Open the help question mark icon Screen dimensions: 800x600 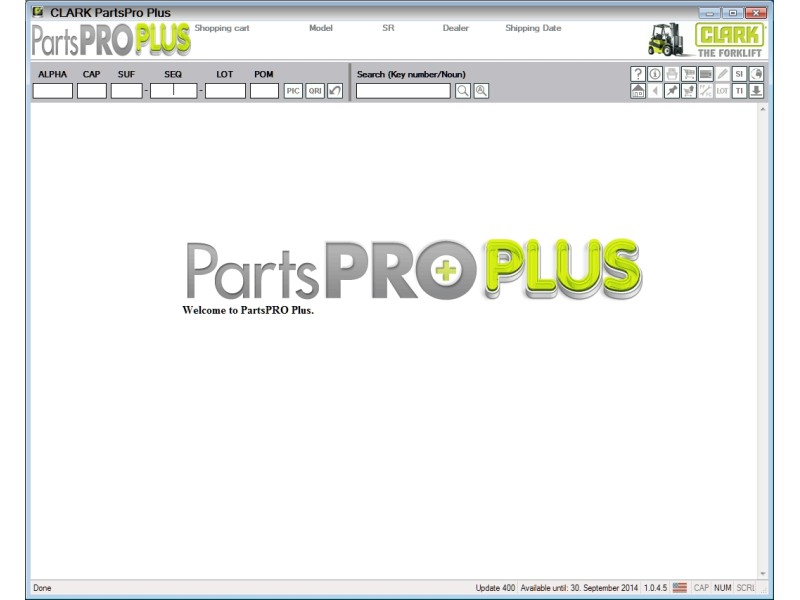[x=638, y=74]
